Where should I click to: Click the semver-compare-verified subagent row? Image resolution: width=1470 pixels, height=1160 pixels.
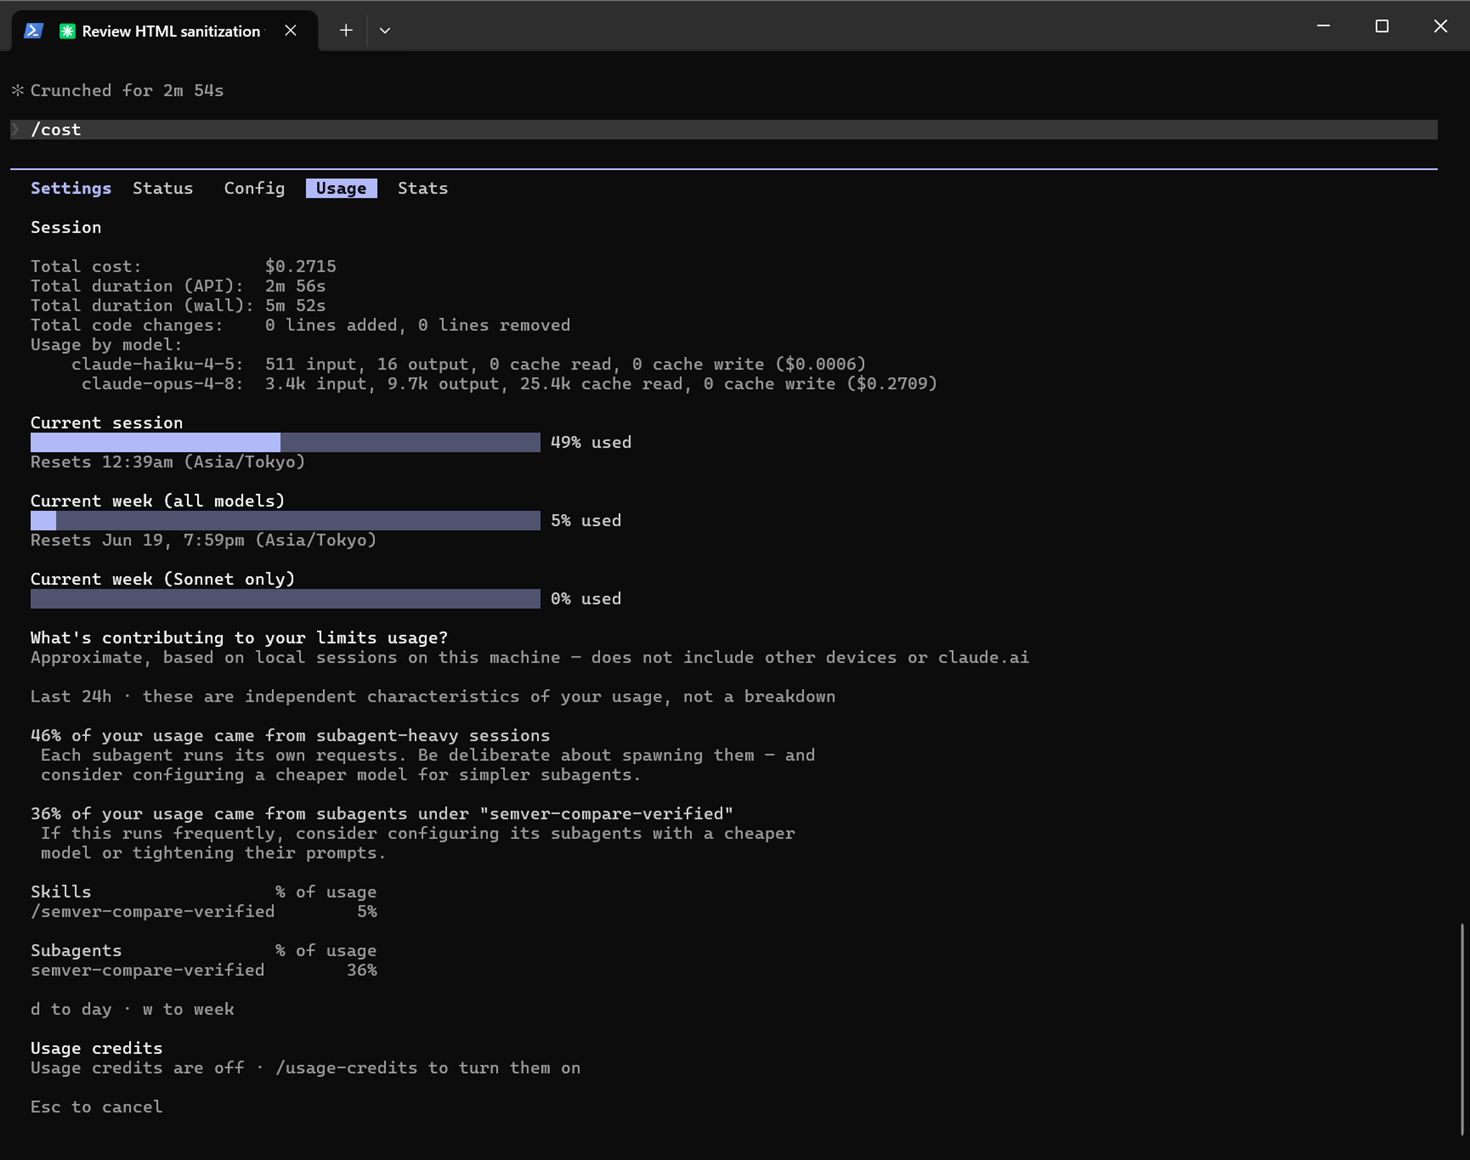(204, 970)
